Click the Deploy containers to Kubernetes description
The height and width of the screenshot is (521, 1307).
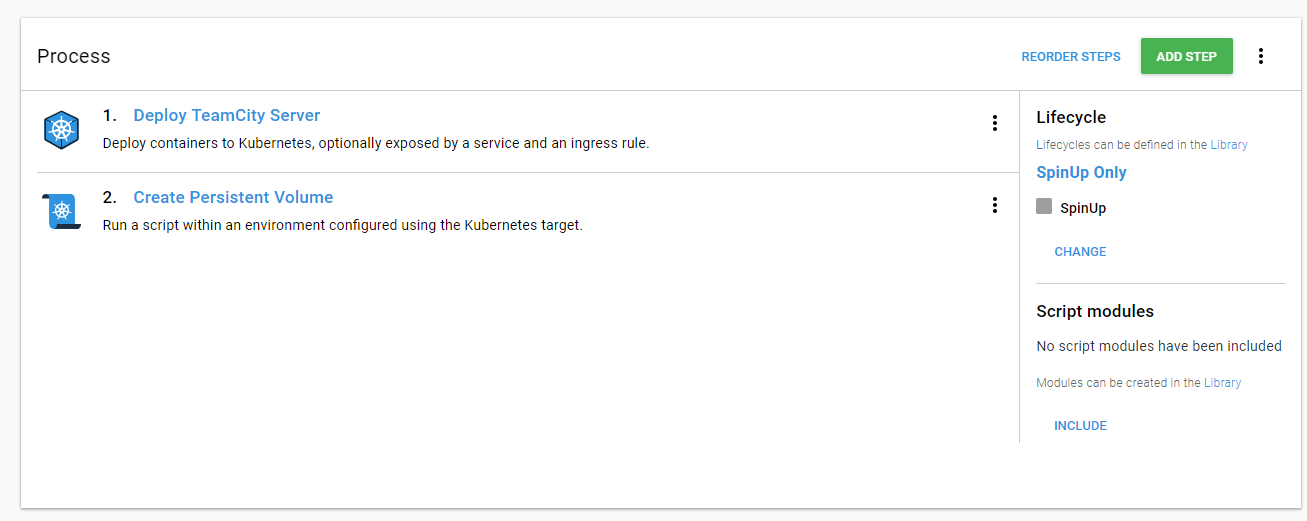376,143
